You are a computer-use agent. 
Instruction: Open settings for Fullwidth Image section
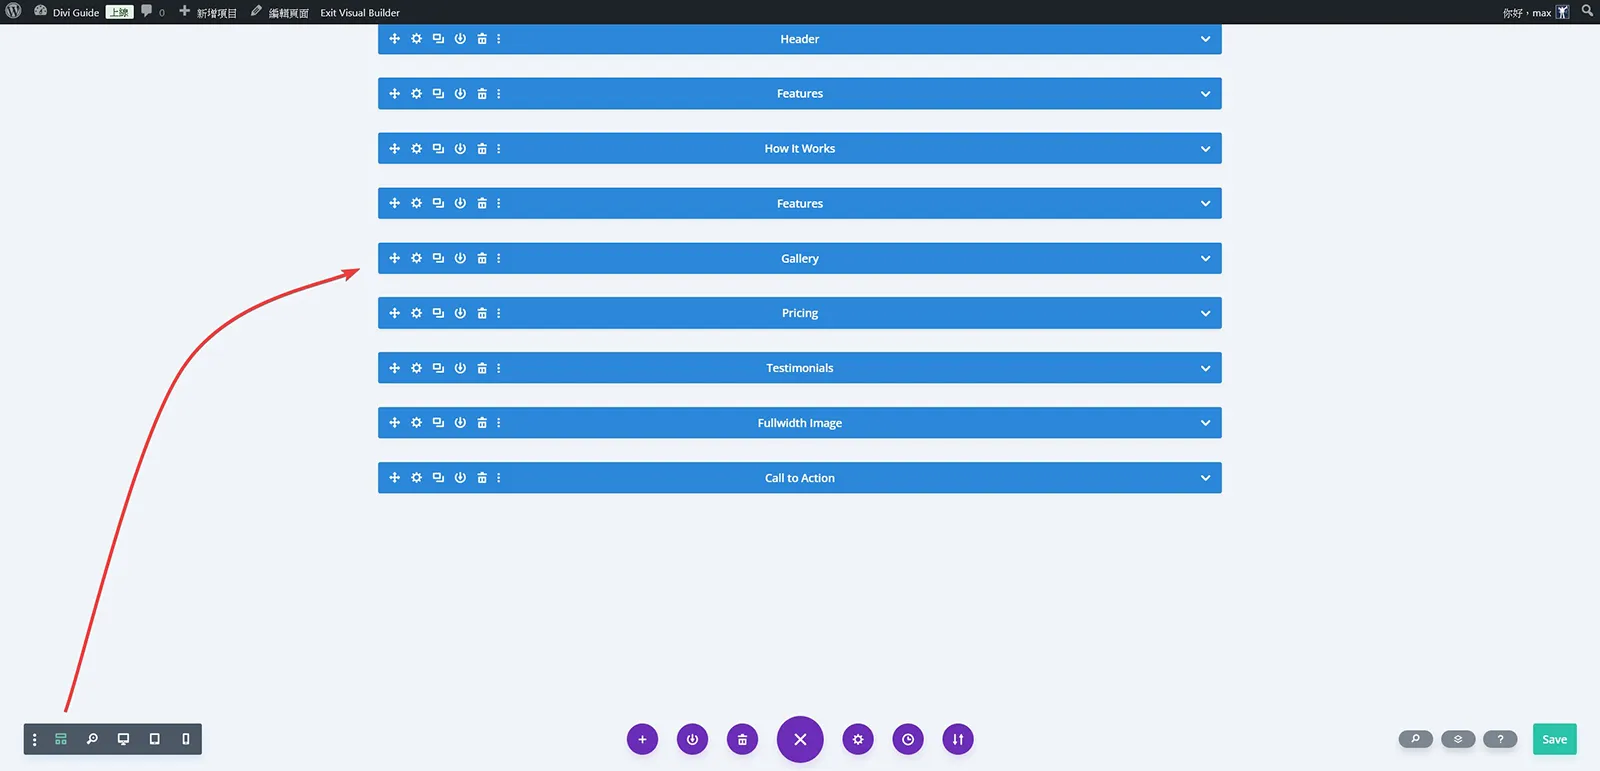(416, 423)
